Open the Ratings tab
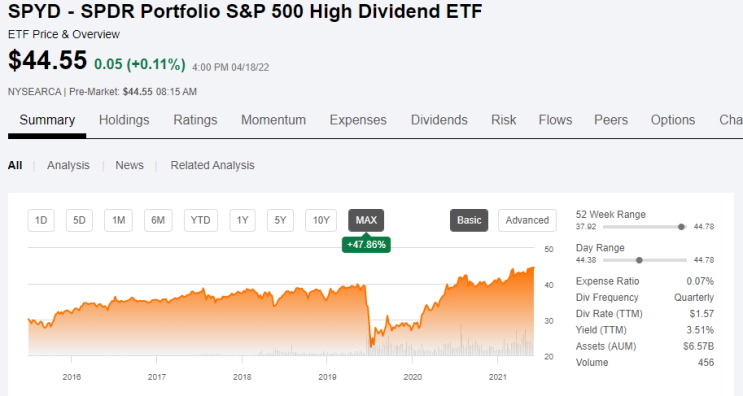Viewport: 743px width, 396px height. (x=195, y=120)
